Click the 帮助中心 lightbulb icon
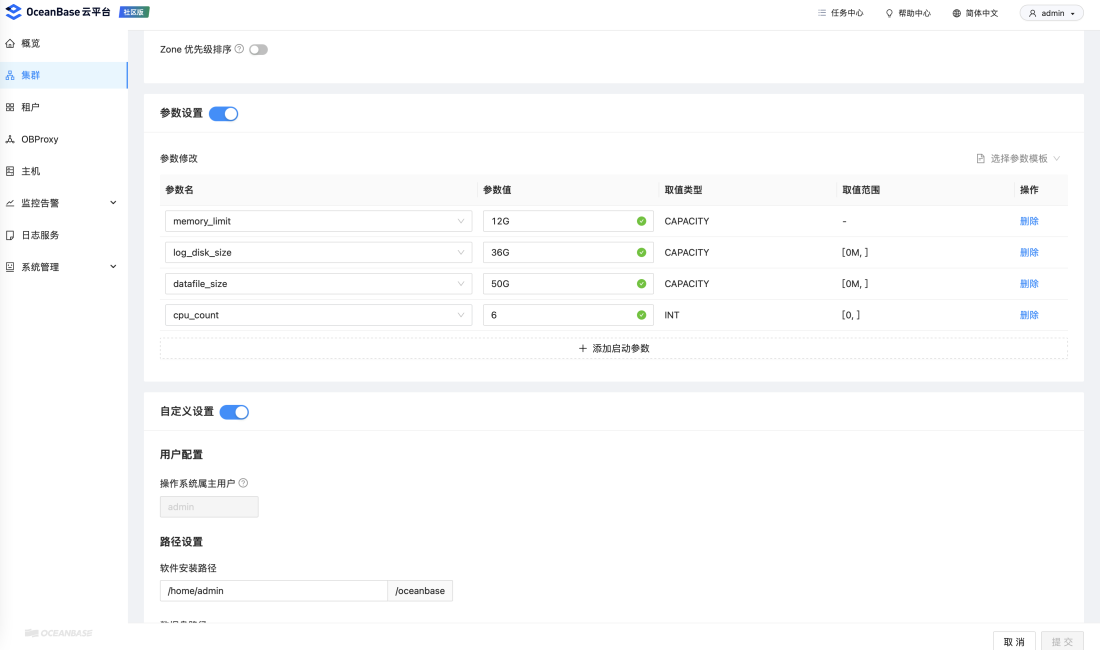The width and height of the screenshot is (1100, 650). [890, 13]
